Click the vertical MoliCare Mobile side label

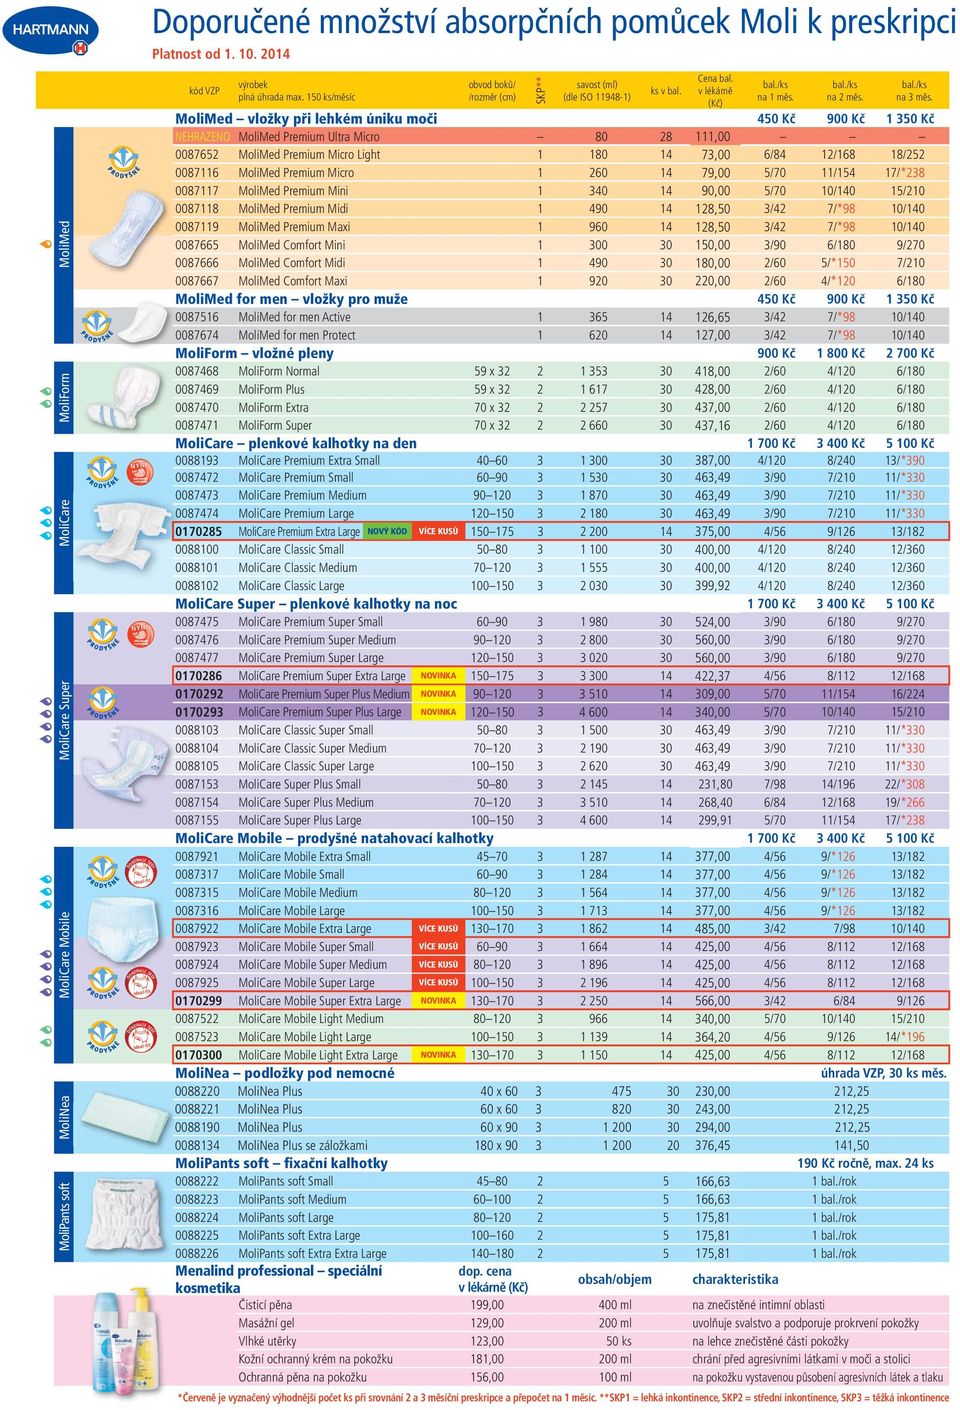pos(64,955)
